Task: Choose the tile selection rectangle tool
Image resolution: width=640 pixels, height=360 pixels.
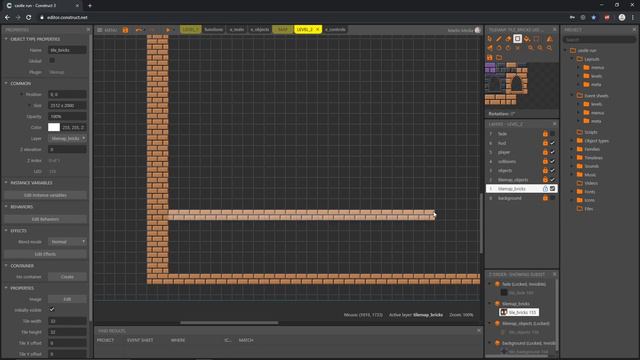Action: pos(536,39)
